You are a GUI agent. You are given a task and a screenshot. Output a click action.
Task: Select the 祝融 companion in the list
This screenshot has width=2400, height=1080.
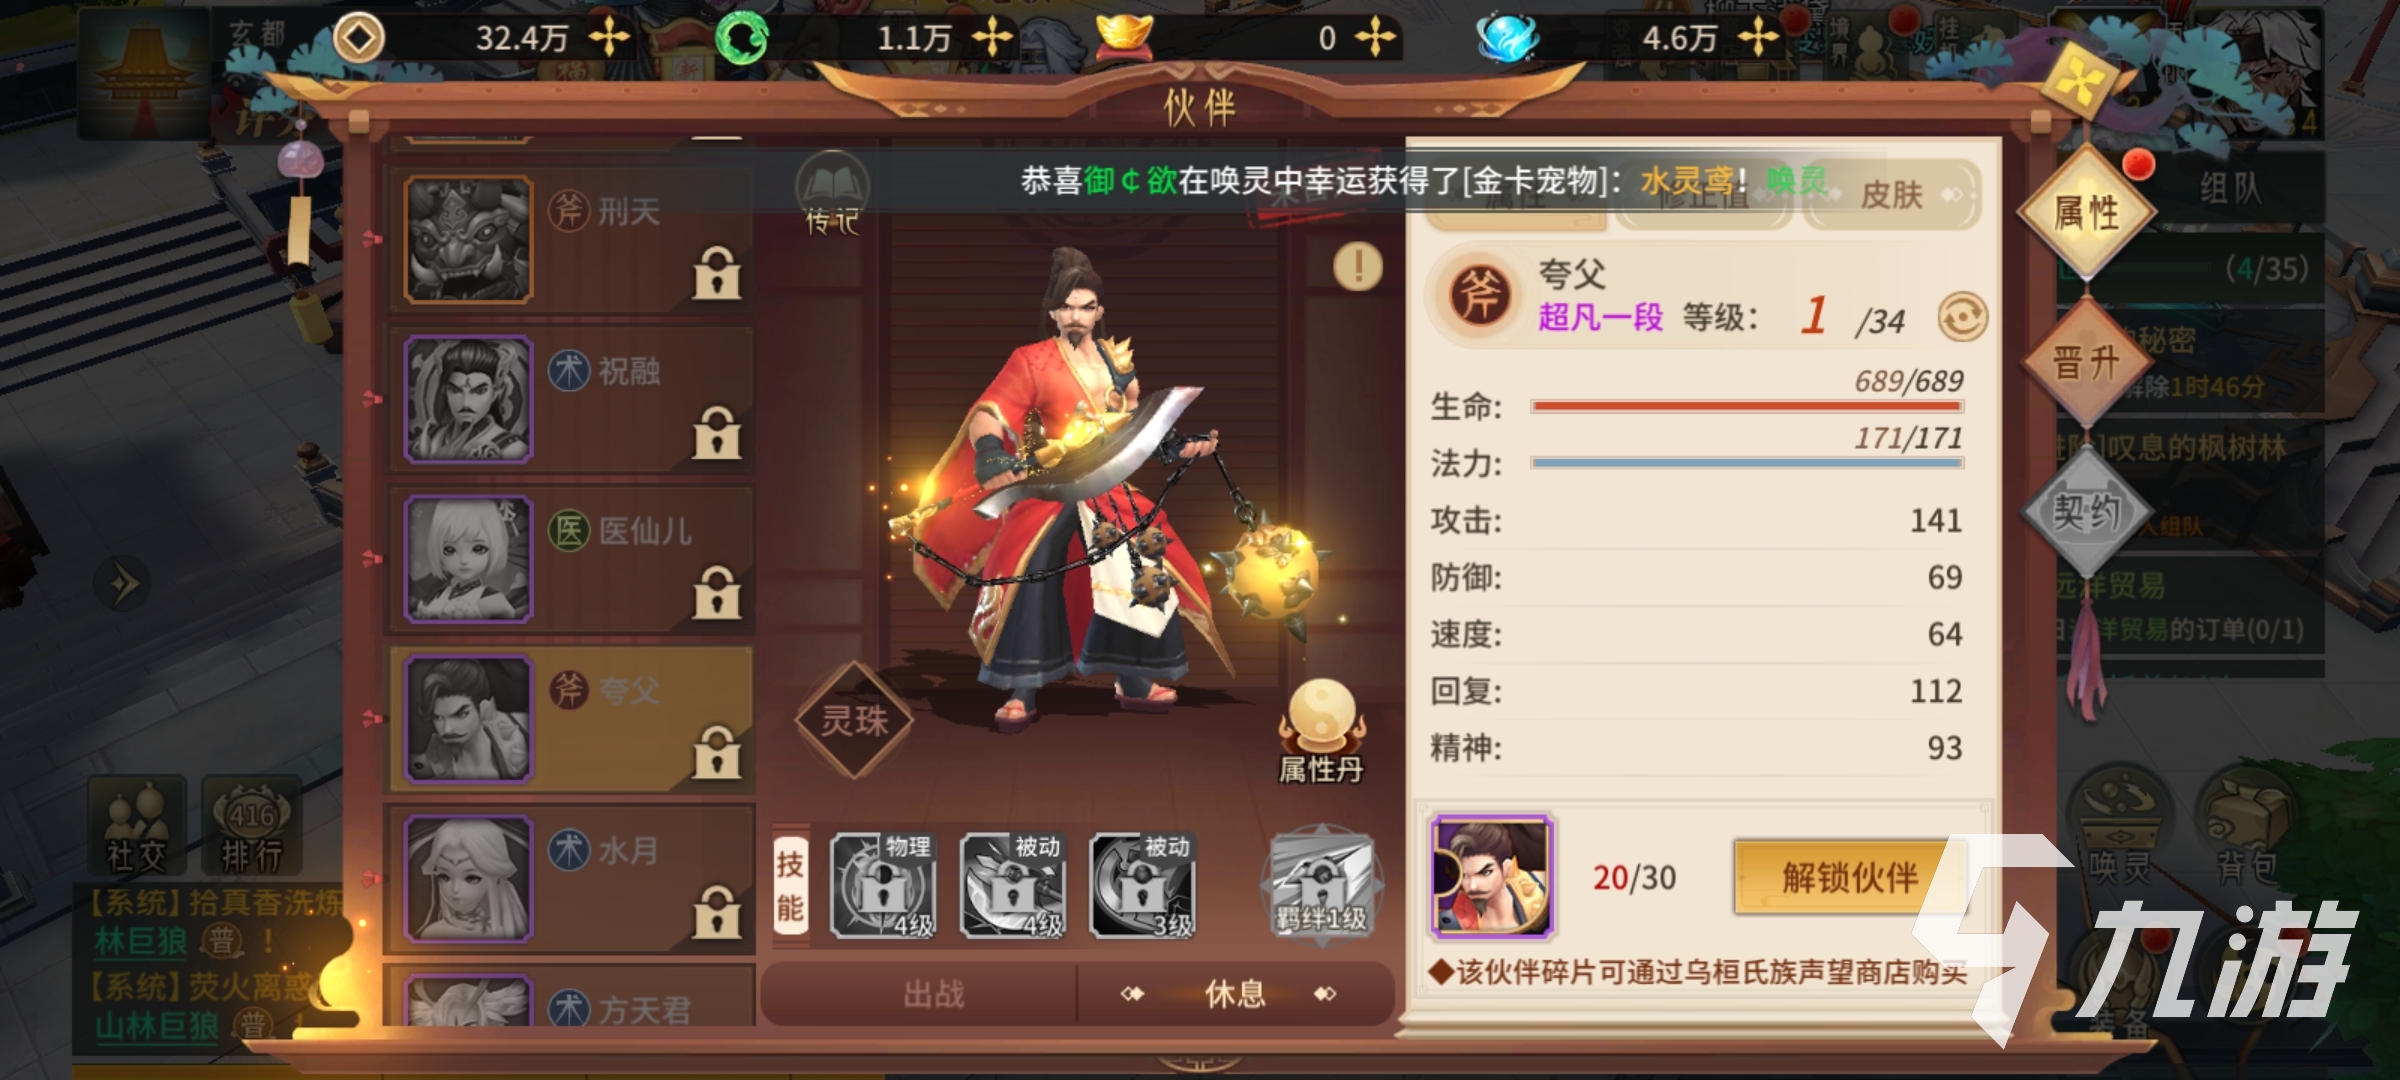tap(570, 399)
